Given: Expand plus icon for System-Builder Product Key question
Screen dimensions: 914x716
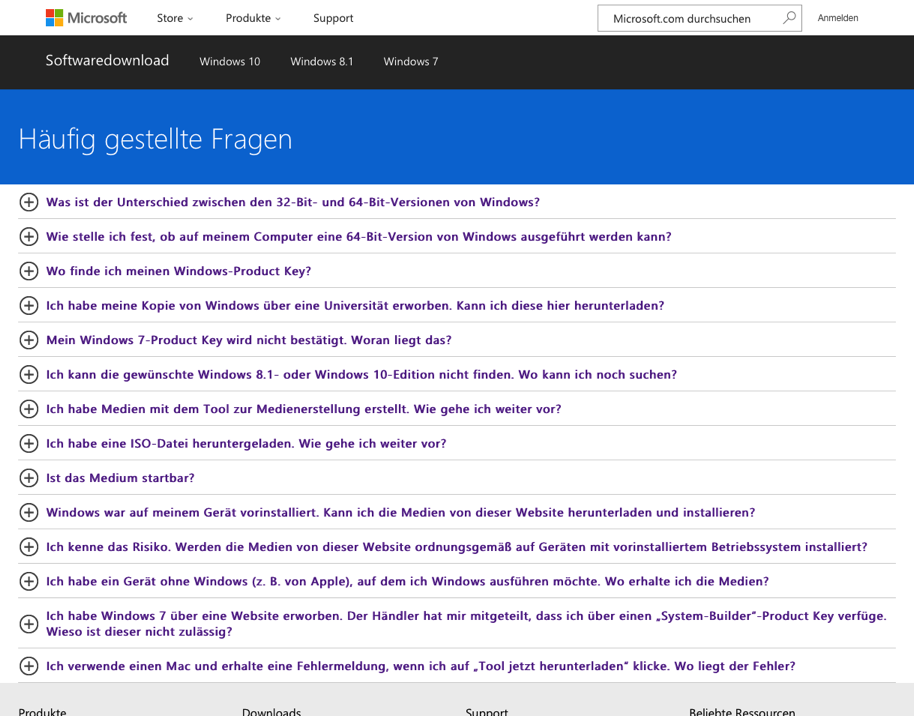Looking at the screenshot, I should coord(29,624).
